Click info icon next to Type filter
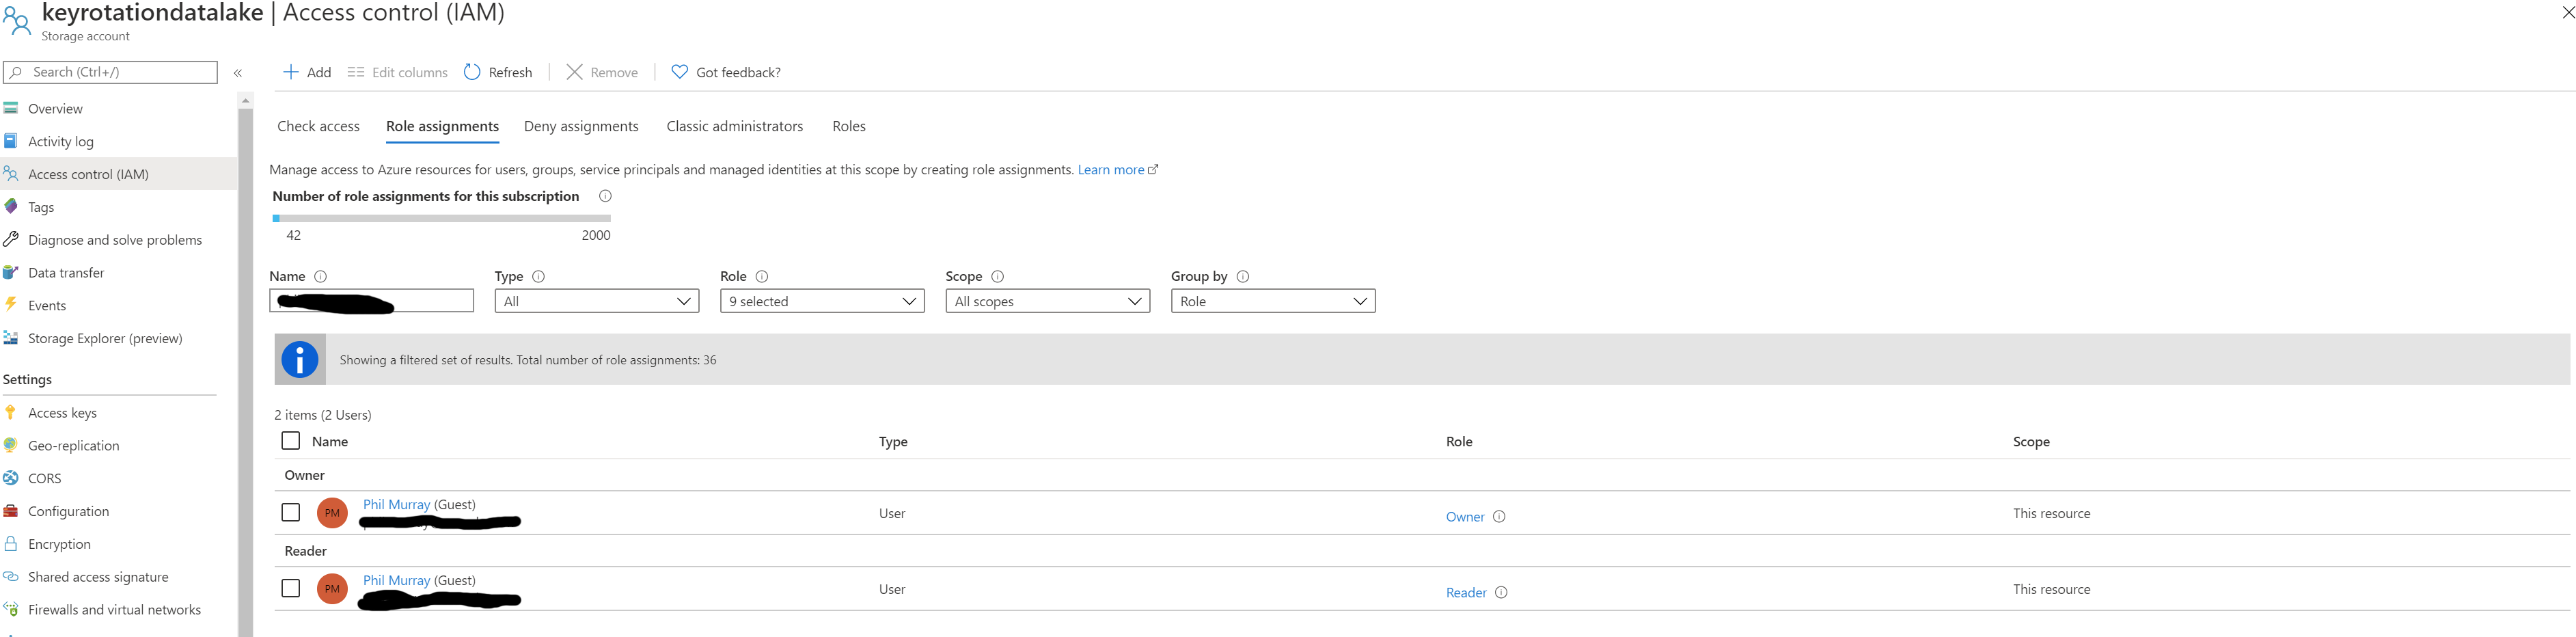This screenshot has width=2576, height=637. [538, 276]
